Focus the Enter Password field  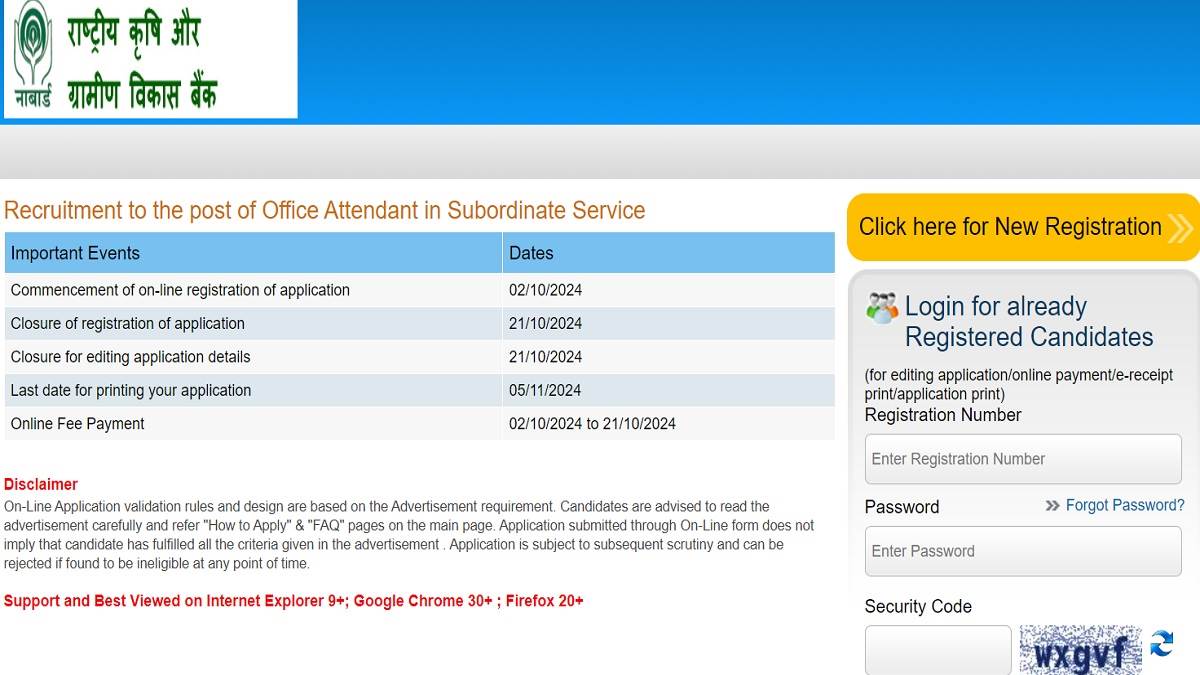pyautogui.click(x=1023, y=551)
